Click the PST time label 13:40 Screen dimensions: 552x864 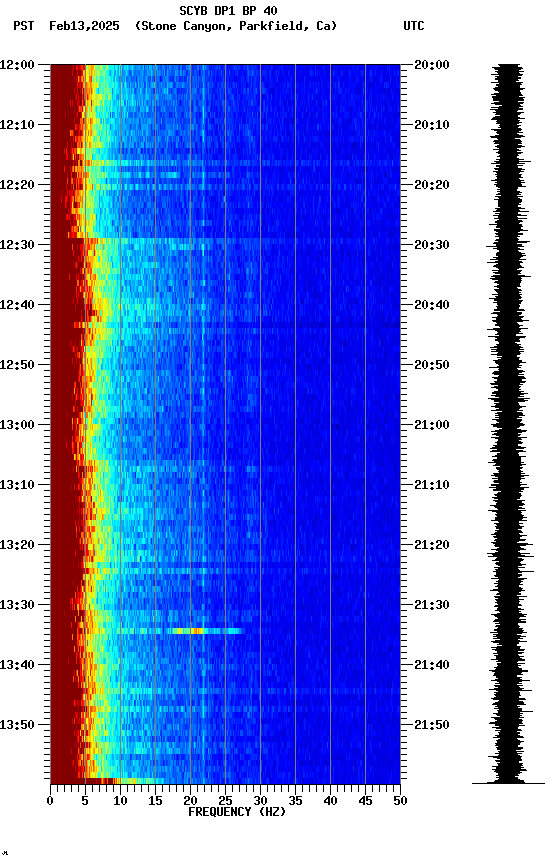[x=17, y=666]
